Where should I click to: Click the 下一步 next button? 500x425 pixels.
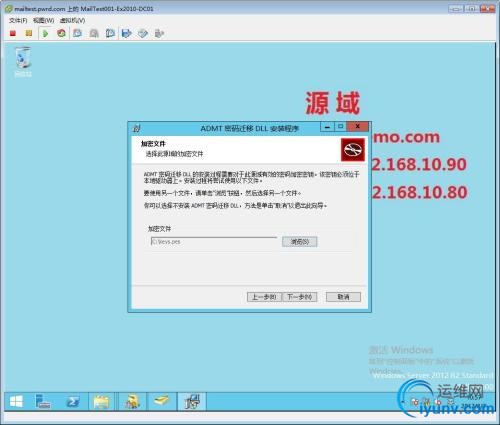[300, 297]
